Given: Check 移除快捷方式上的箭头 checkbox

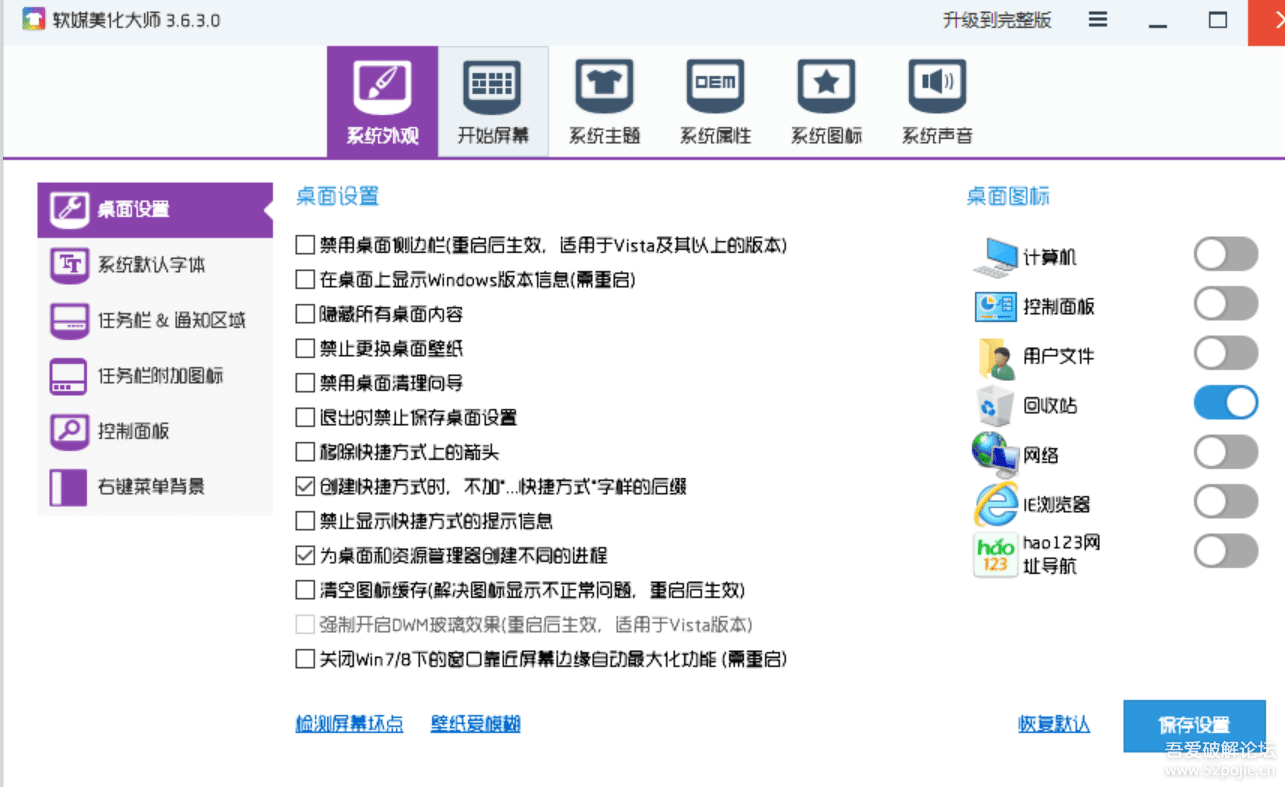Looking at the screenshot, I should tap(305, 452).
